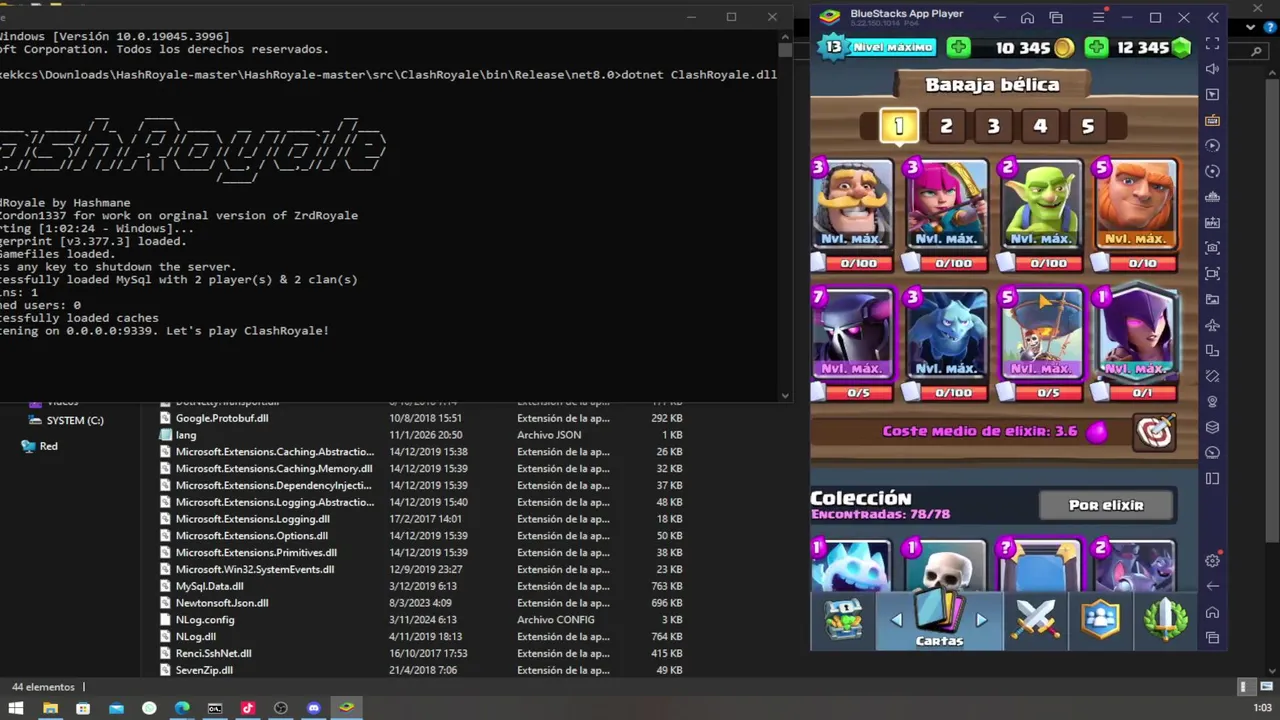The width and height of the screenshot is (1280, 720).
Task: Open Discord from taskbar
Action: (314, 708)
